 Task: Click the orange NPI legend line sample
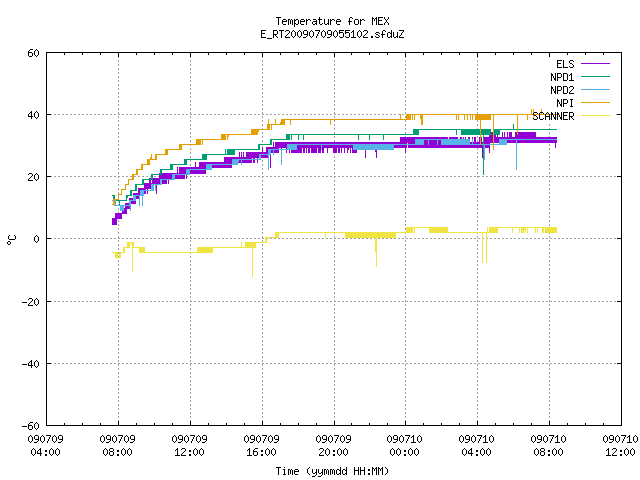(595, 103)
